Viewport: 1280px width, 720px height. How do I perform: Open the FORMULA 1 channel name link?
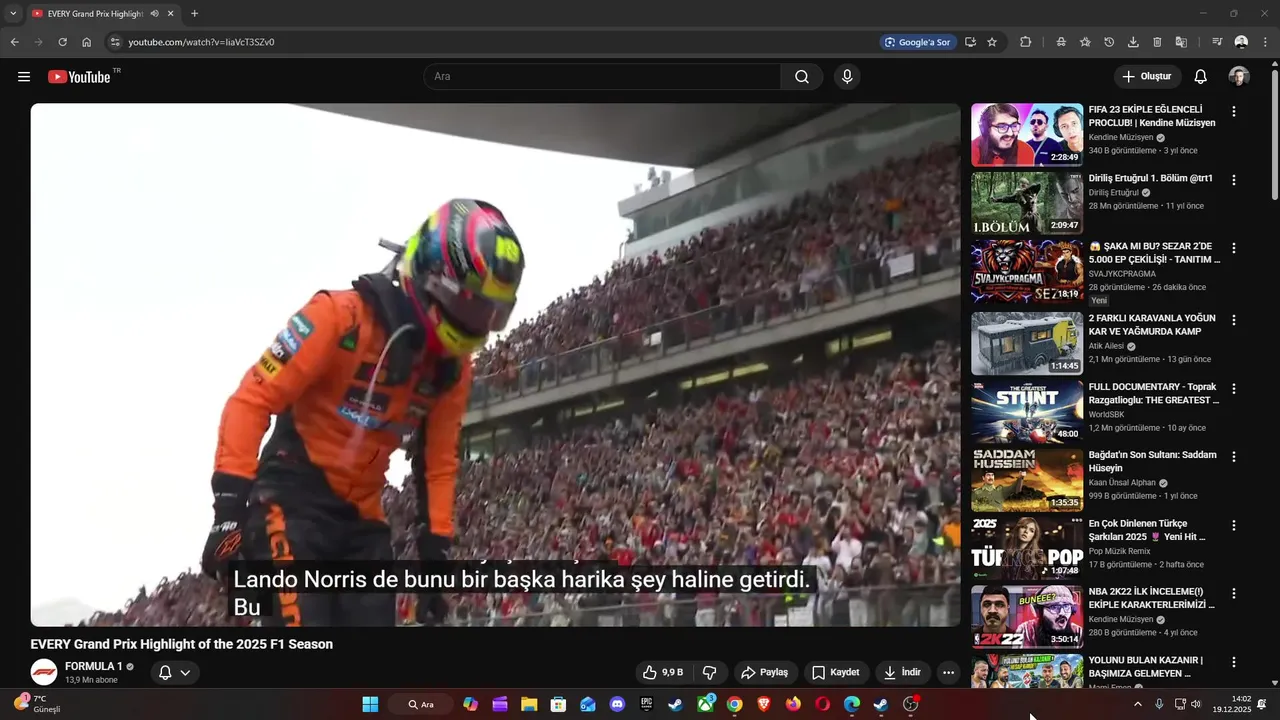[94, 666]
